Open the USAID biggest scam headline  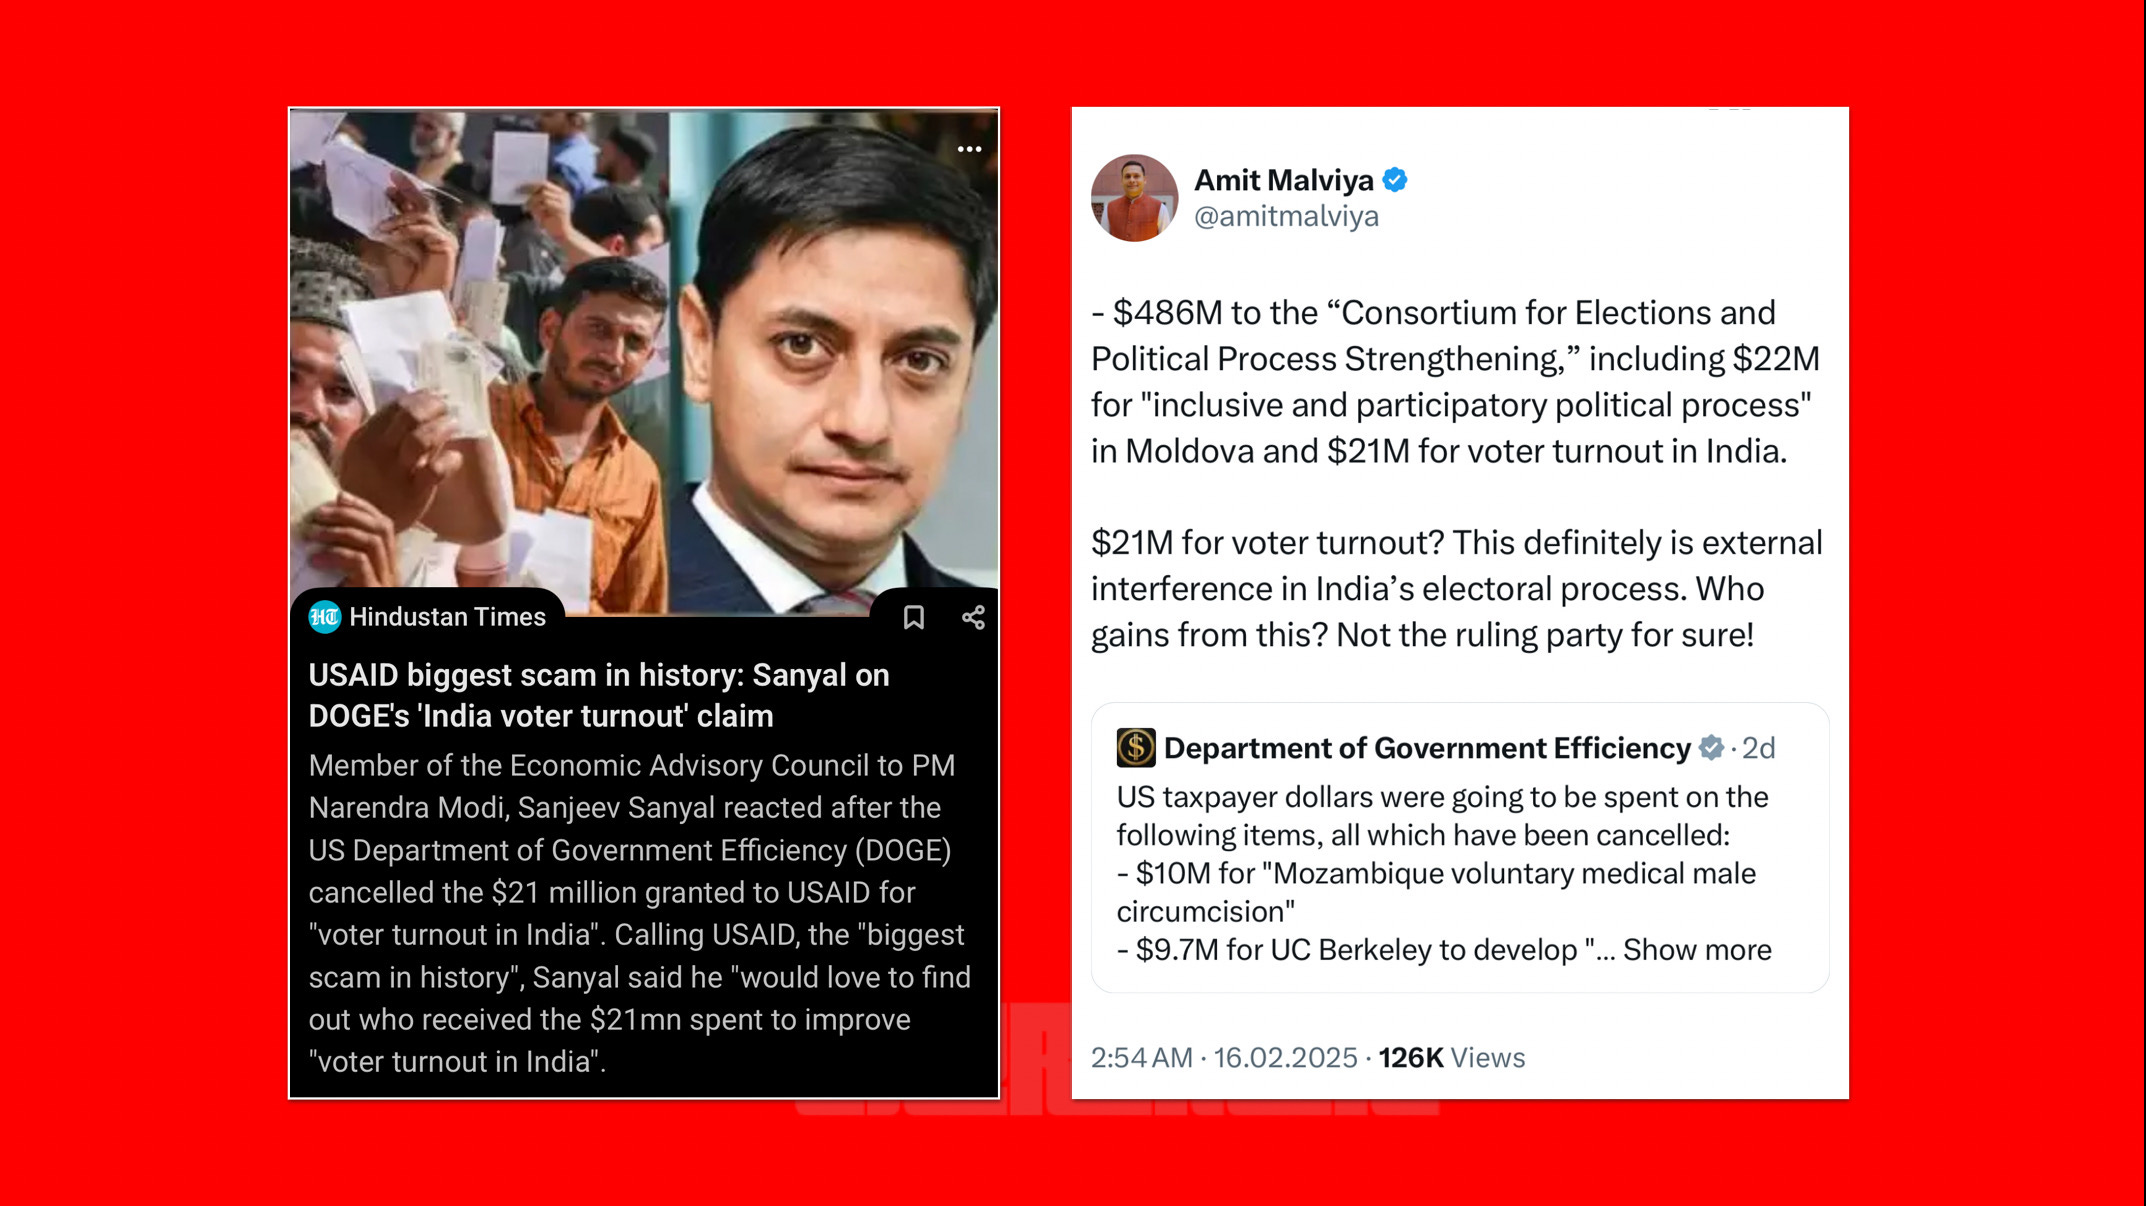tap(599, 696)
